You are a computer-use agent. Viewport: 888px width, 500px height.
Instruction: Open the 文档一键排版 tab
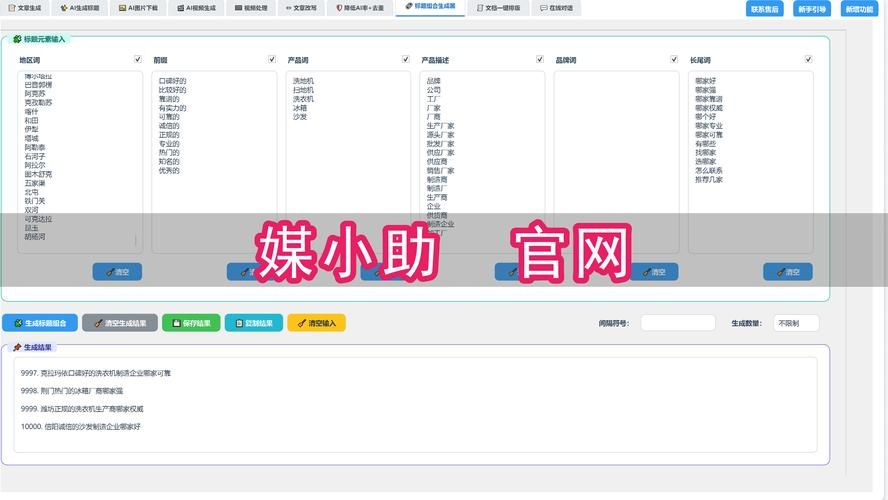[x=498, y=8]
